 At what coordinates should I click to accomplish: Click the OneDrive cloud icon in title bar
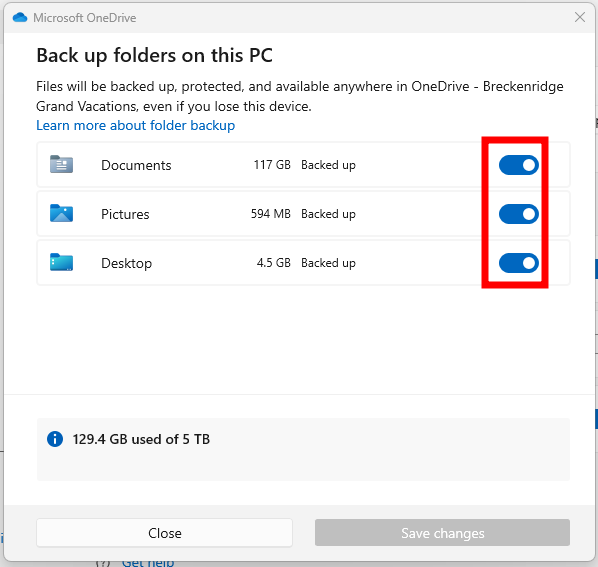[x=19, y=18]
